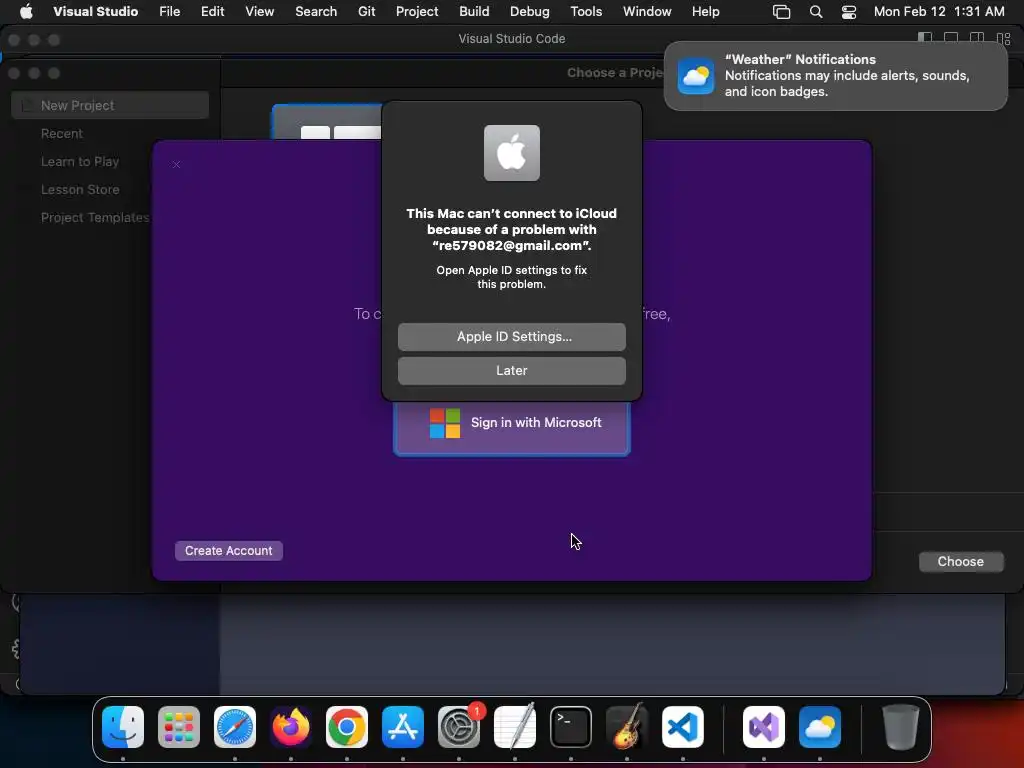
Task: Open Learn to Play in the sidebar
Action: click(x=80, y=161)
